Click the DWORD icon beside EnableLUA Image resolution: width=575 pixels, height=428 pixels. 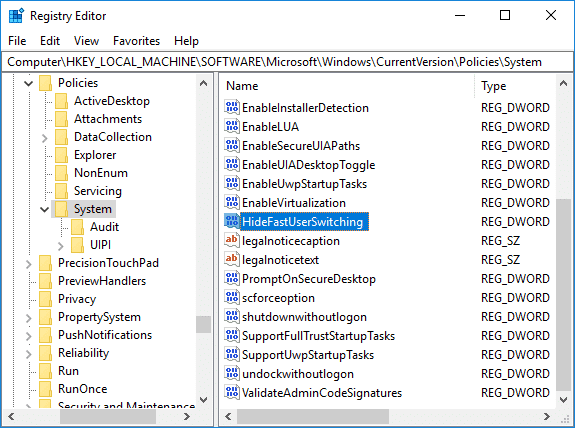(x=231, y=127)
